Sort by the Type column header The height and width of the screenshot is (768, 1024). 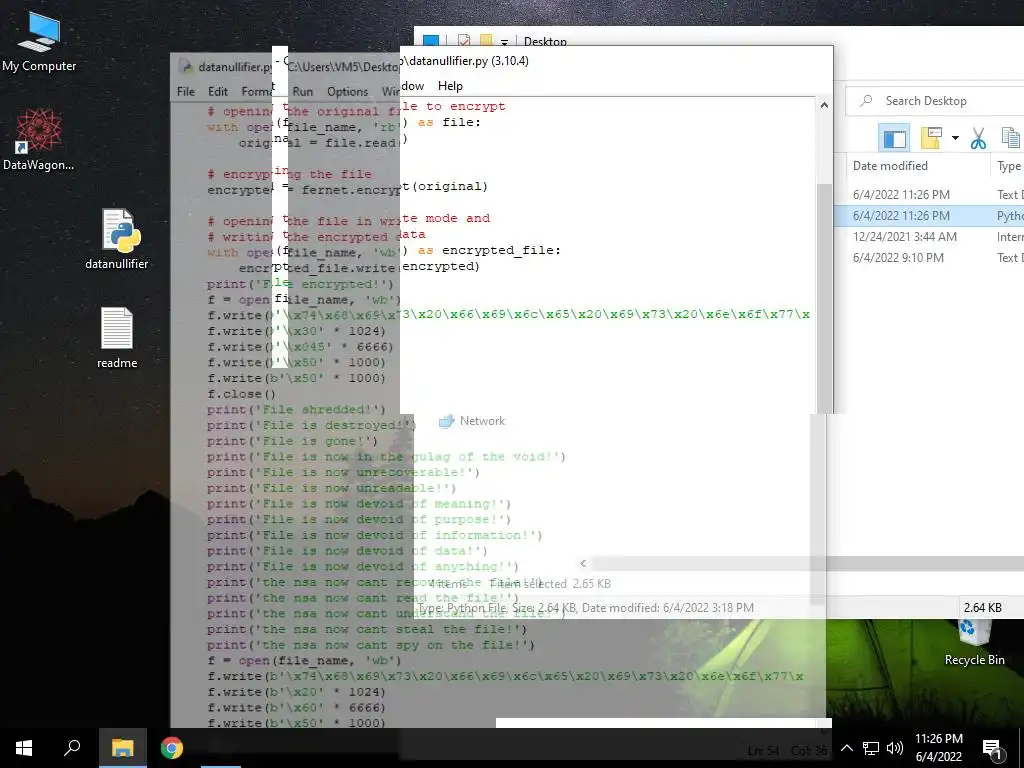tap(1008, 166)
